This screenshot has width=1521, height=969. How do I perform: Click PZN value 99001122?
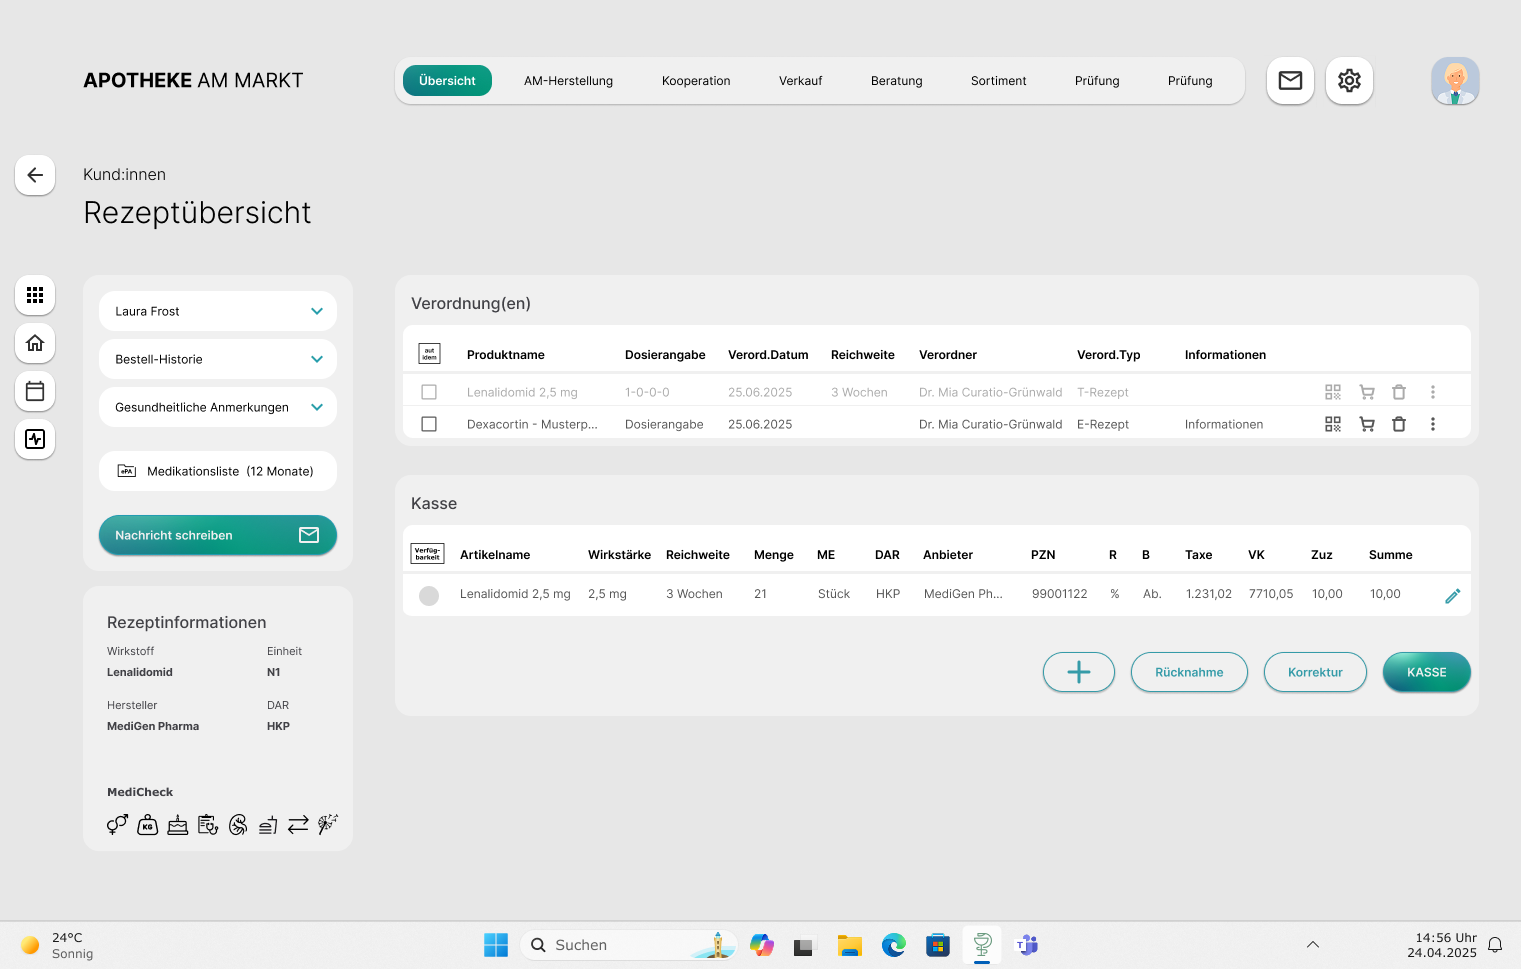tap(1059, 594)
